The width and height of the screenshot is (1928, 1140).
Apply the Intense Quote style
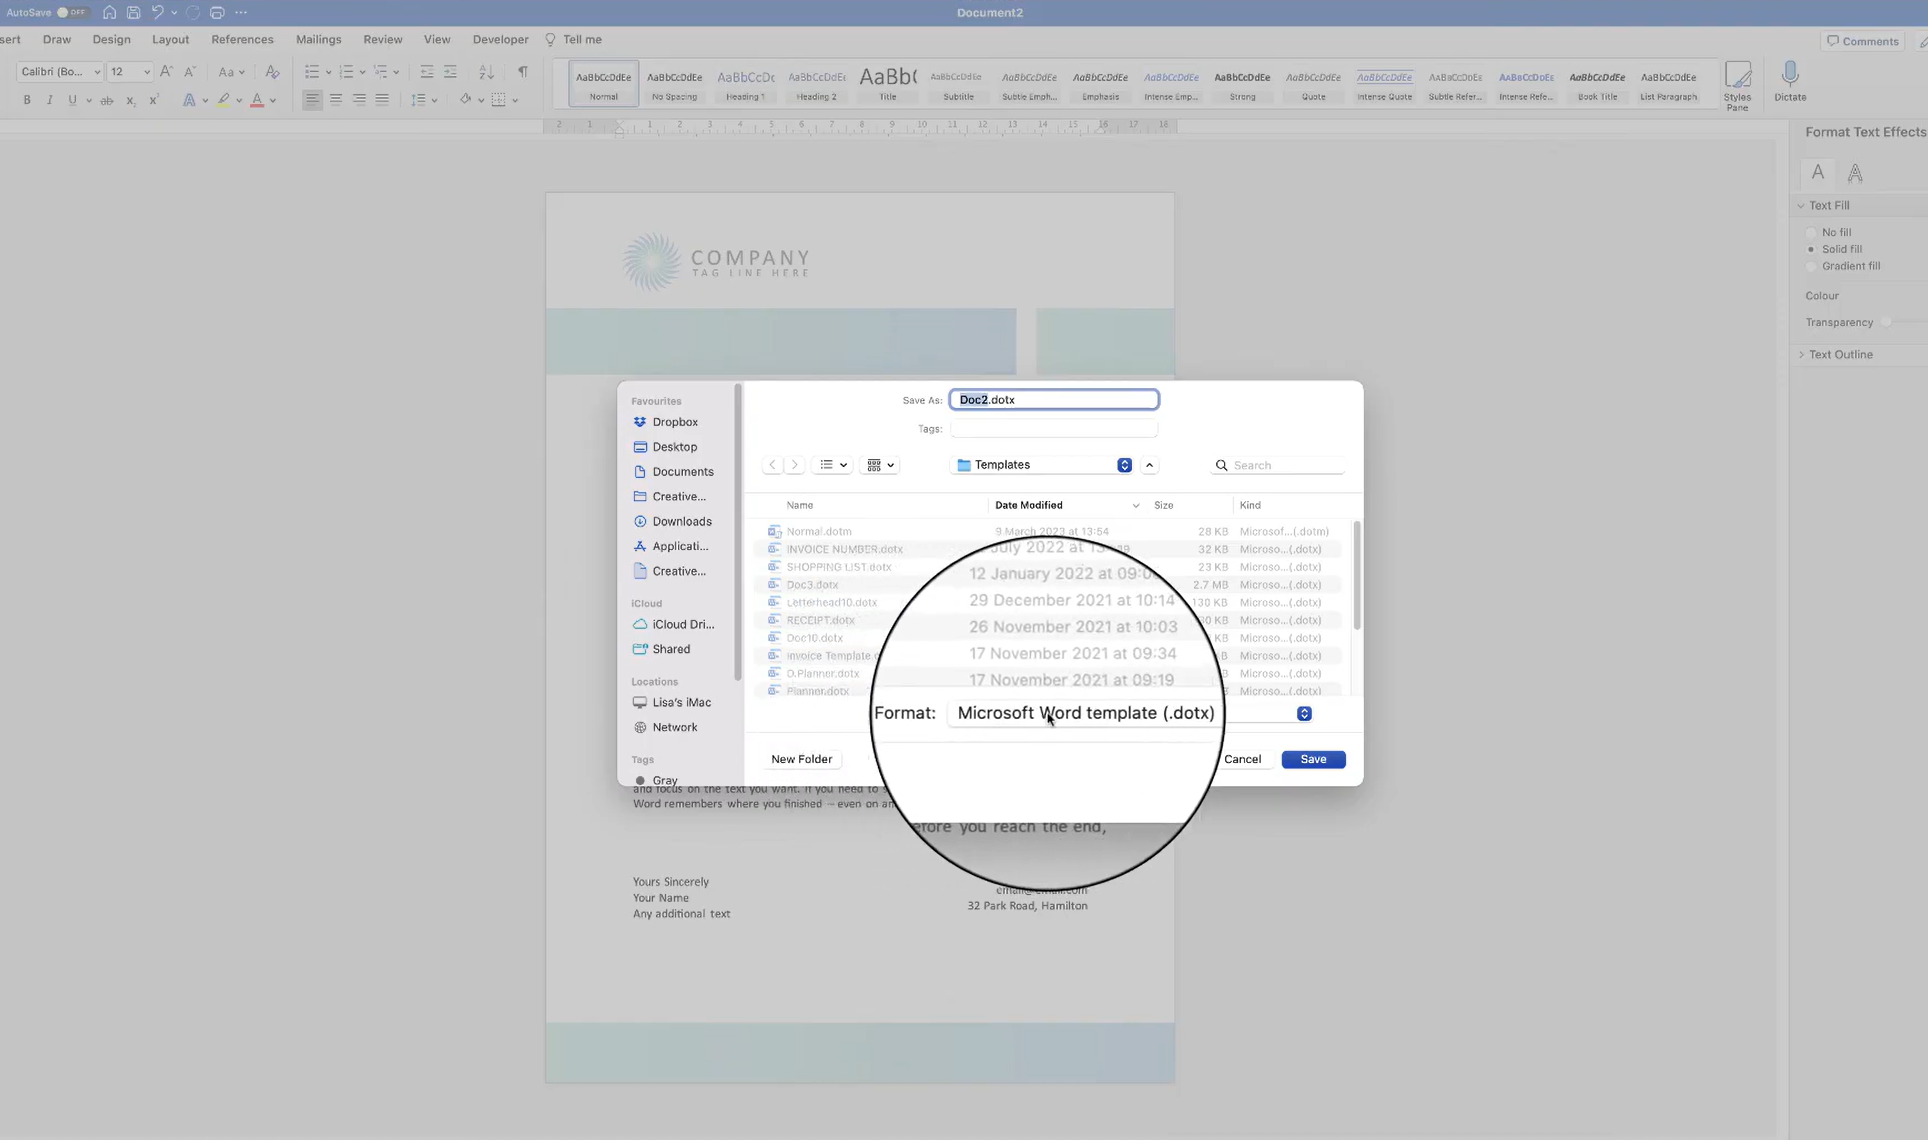tap(1384, 84)
